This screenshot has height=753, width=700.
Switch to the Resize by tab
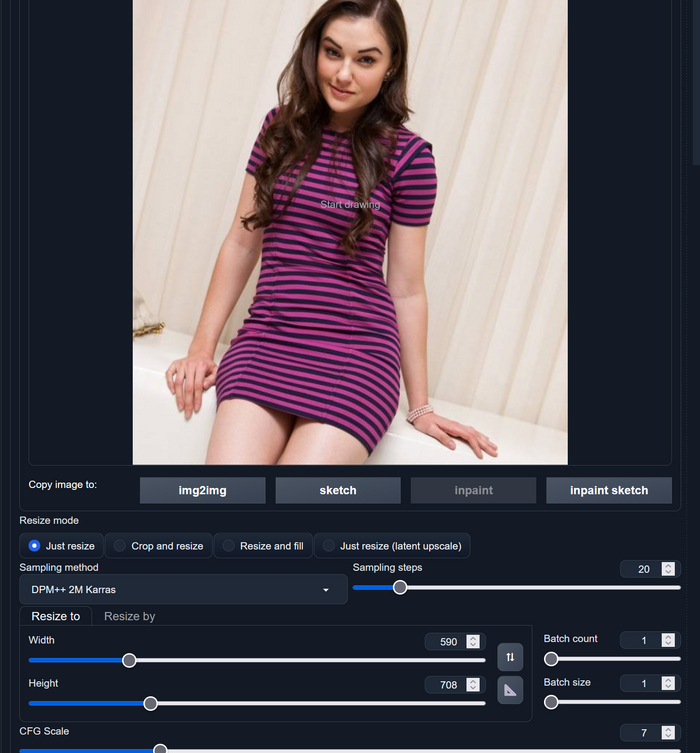(x=130, y=616)
